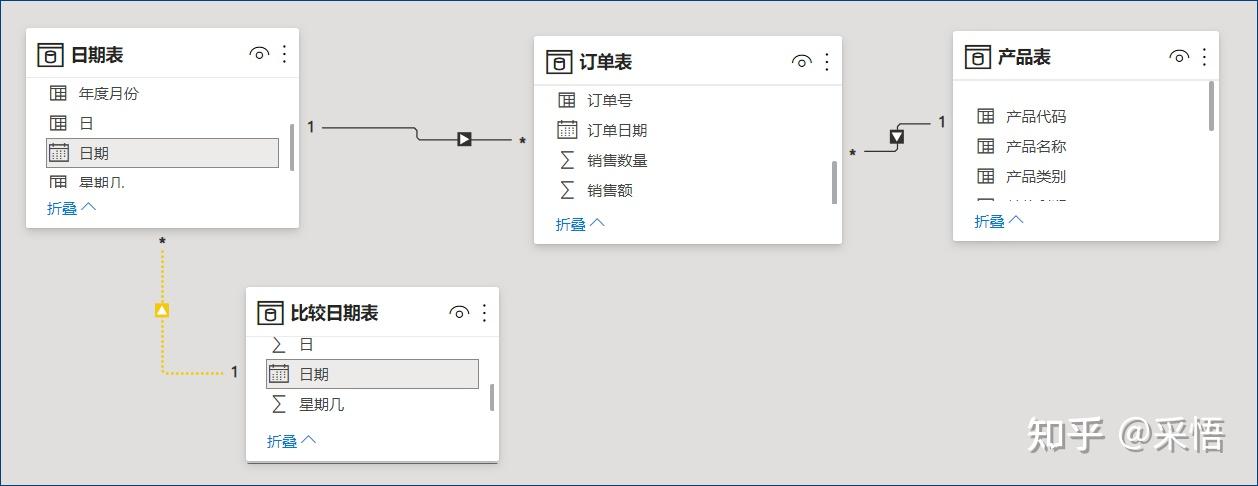Click the 订单表 table header icon

point(559,62)
